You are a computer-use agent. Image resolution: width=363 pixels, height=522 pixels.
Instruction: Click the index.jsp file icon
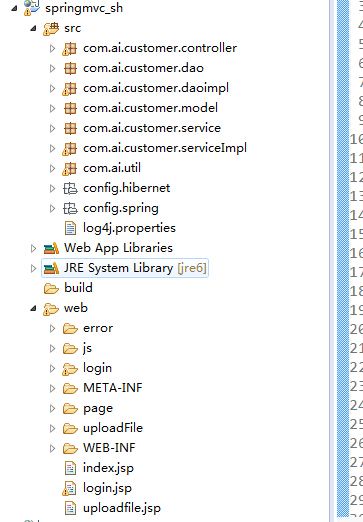click(x=70, y=468)
